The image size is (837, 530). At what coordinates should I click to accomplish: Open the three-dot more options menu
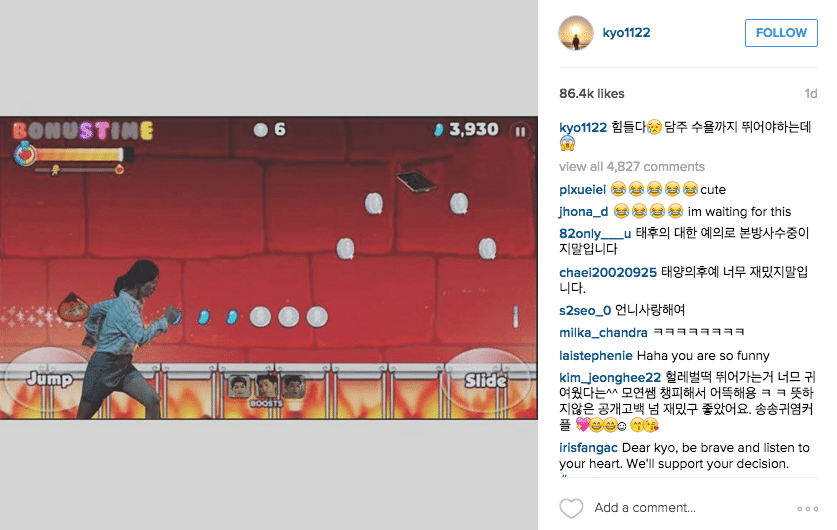point(808,509)
